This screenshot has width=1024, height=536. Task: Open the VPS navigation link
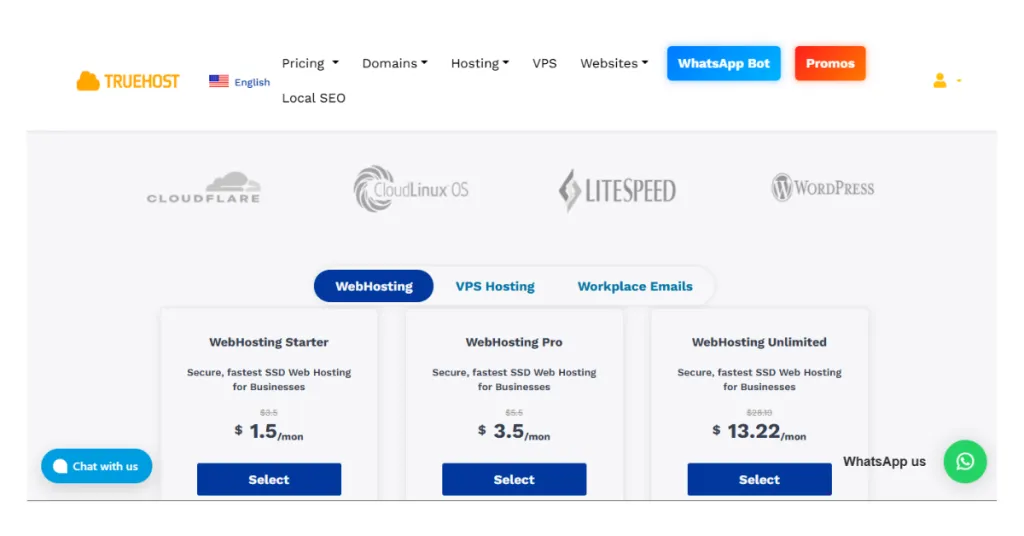click(x=545, y=63)
